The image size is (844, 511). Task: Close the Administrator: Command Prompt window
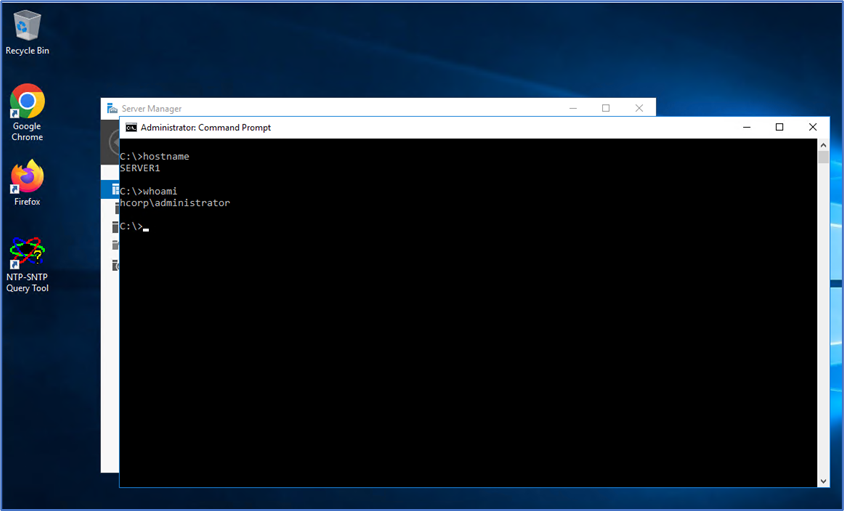[x=813, y=127]
